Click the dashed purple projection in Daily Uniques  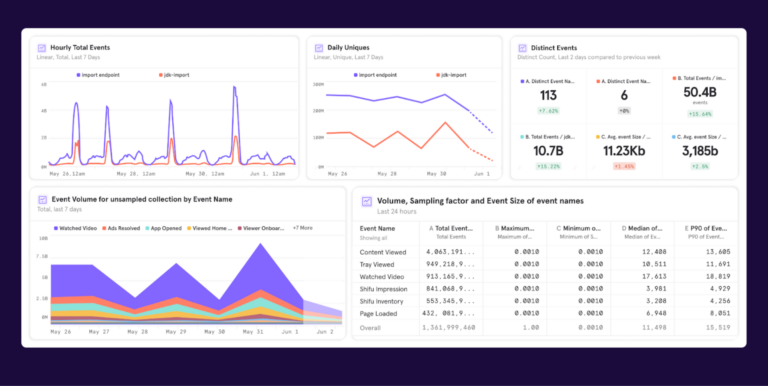pos(481,122)
